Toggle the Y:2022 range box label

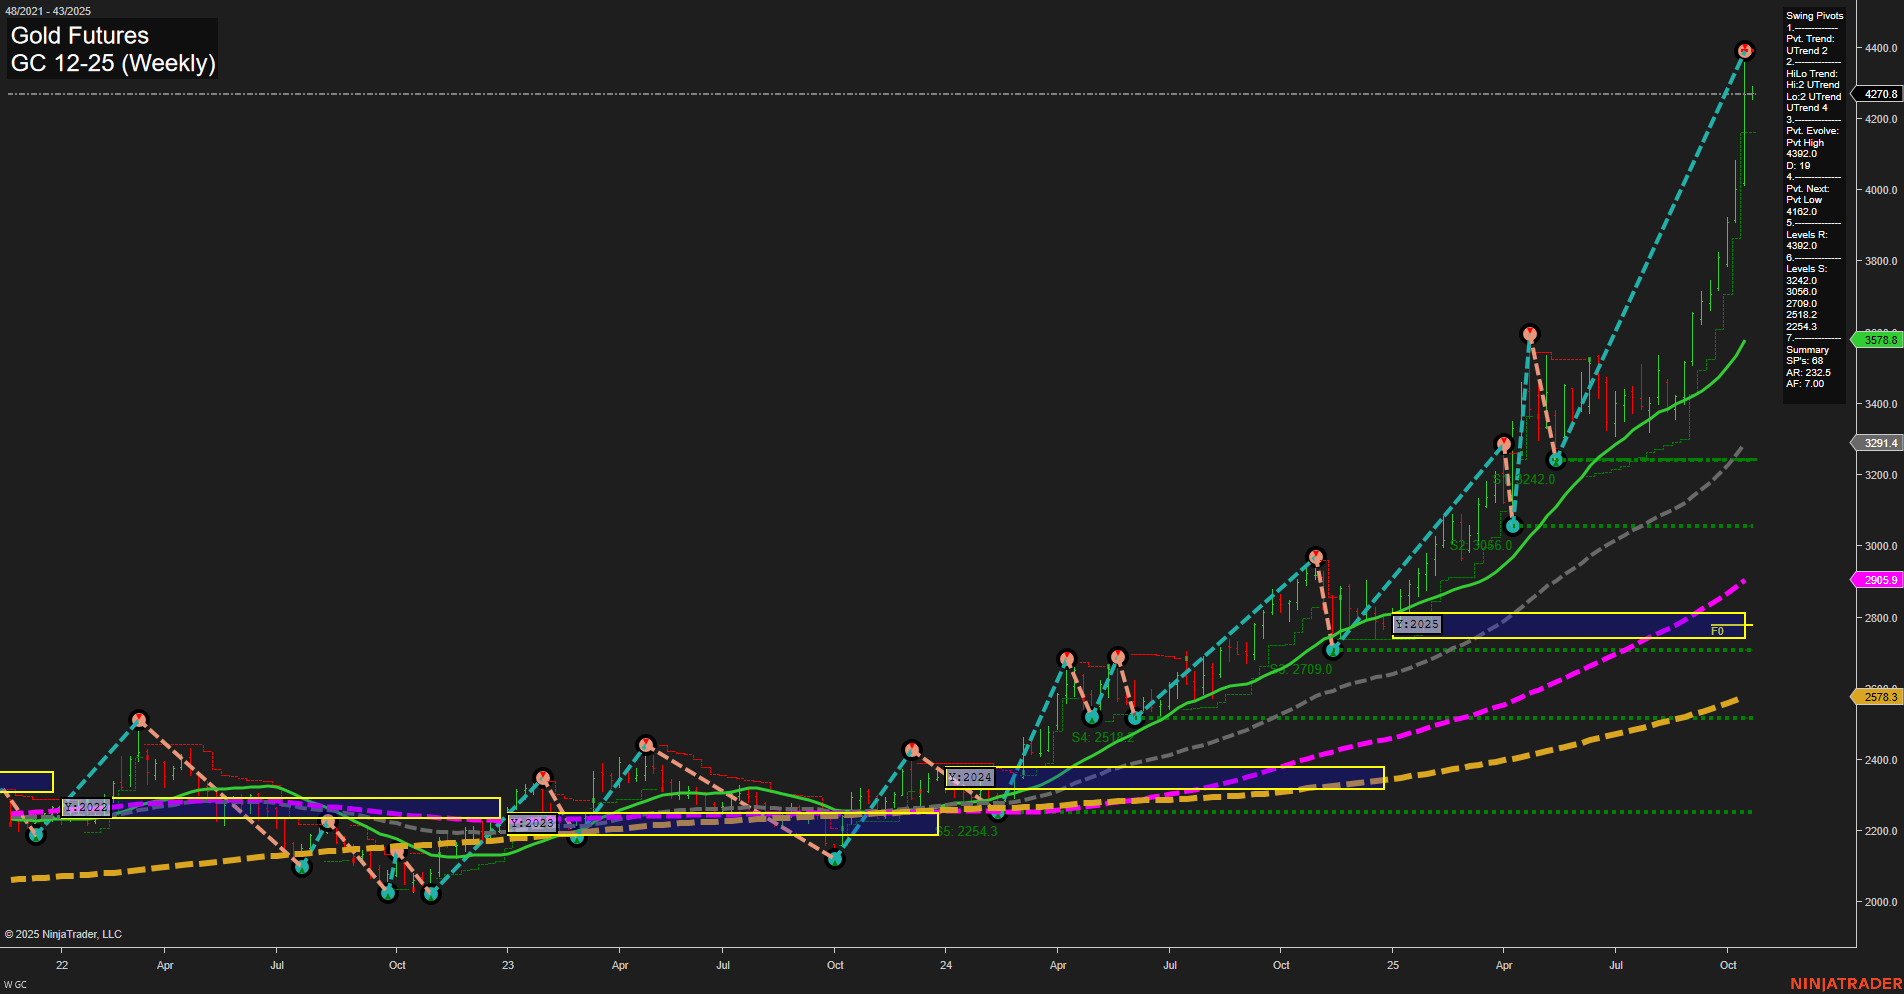tap(85, 807)
